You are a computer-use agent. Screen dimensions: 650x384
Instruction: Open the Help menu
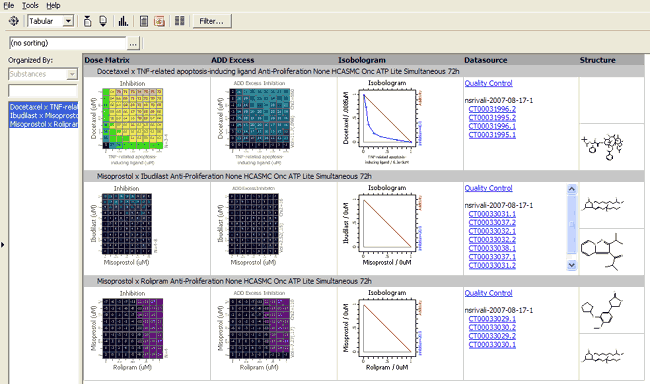tap(53, 5)
